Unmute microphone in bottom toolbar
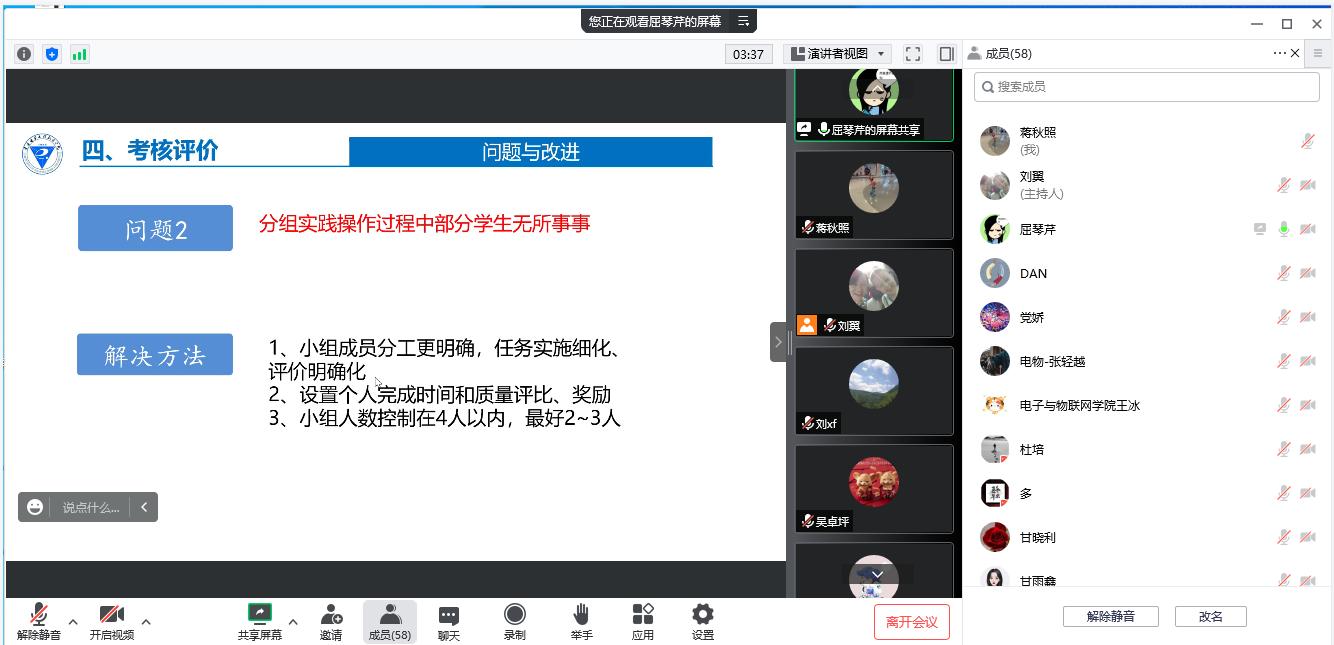 [39, 614]
